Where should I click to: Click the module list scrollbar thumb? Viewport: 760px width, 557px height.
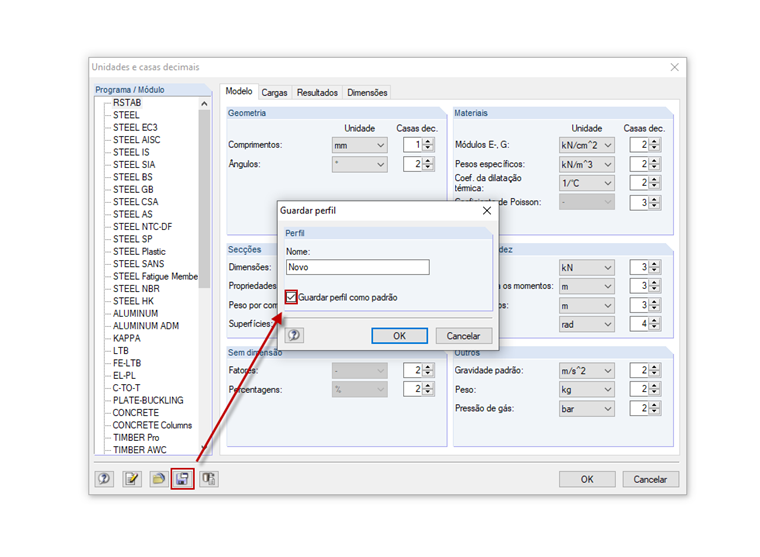click(x=205, y=199)
